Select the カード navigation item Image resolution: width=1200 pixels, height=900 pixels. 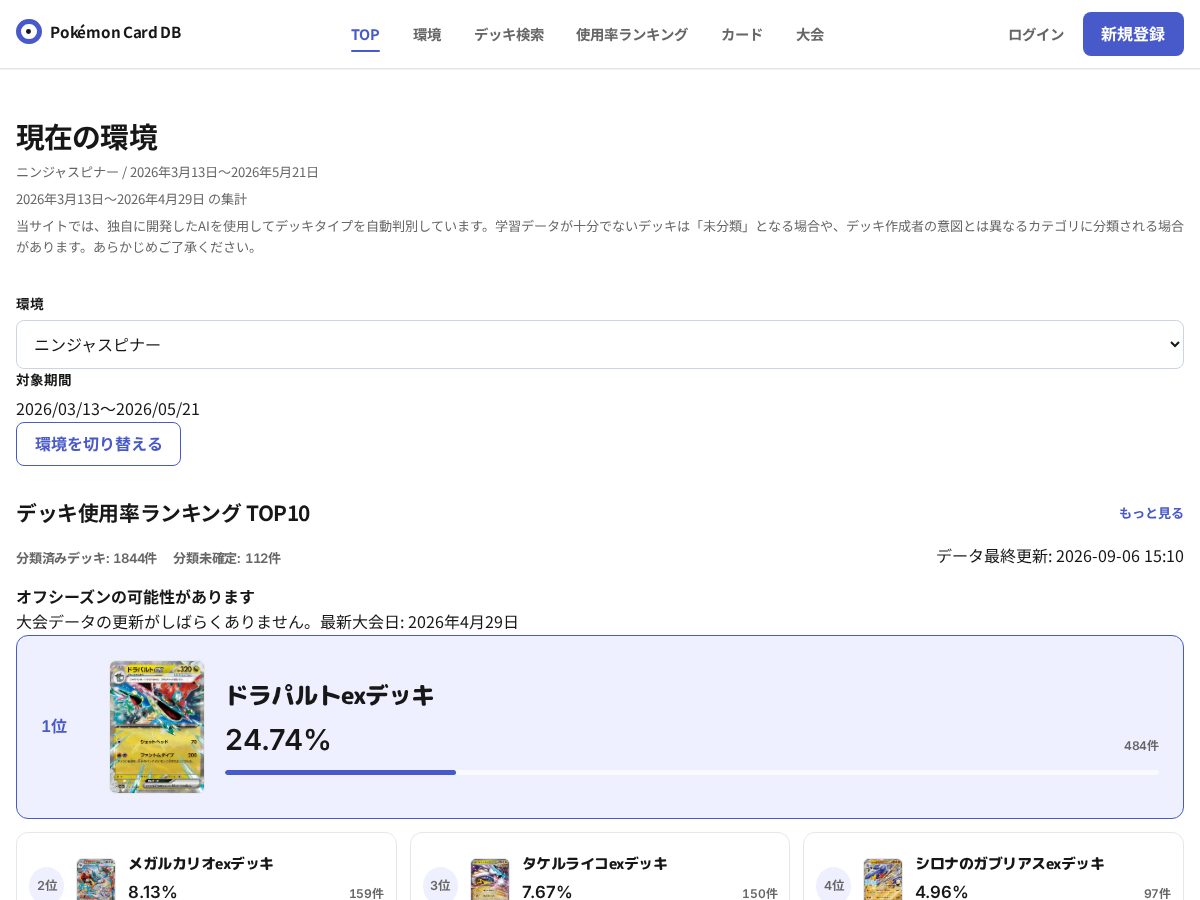(x=742, y=34)
